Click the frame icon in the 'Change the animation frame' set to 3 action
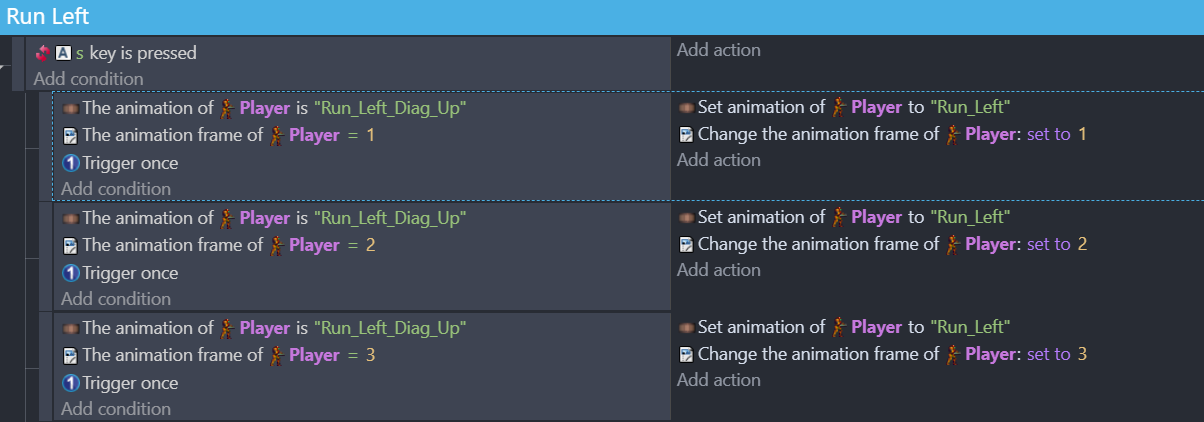Viewport: 1204px width, 422px height. pyautogui.click(x=686, y=354)
